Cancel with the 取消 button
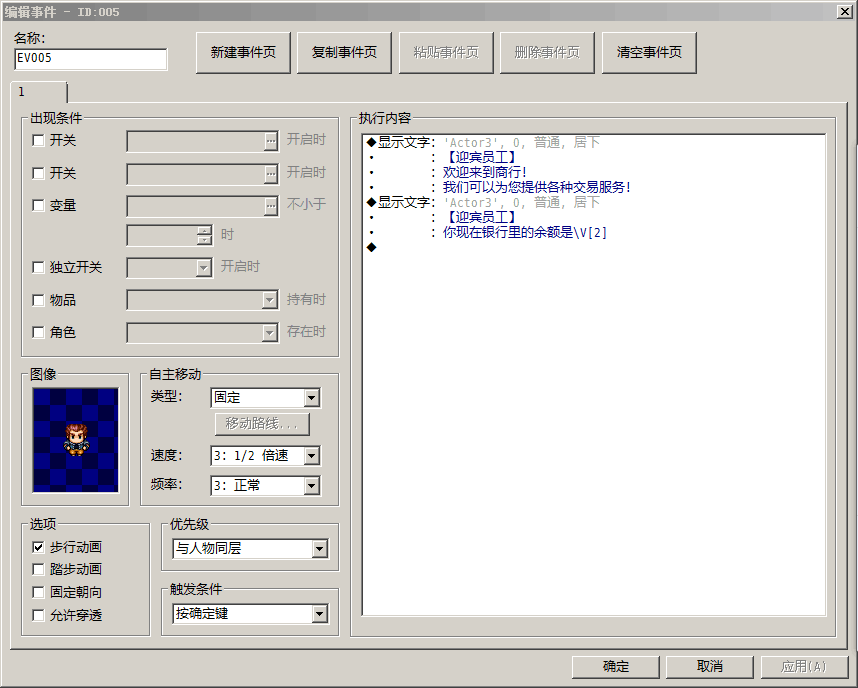858x688 pixels. pyautogui.click(x=710, y=666)
